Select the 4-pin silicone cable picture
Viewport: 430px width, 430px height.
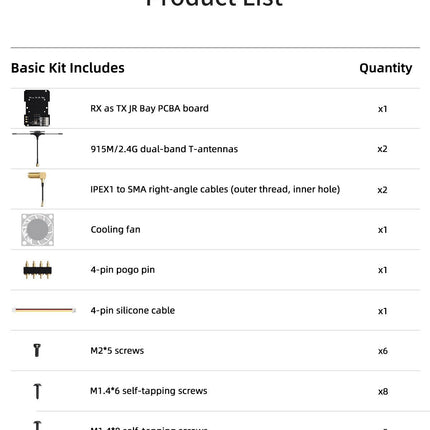click(x=44, y=310)
